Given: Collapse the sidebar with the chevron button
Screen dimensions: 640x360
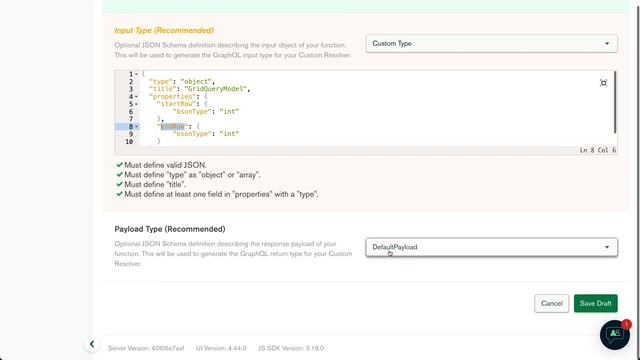Looking at the screenshot, I should coord(92,344).
